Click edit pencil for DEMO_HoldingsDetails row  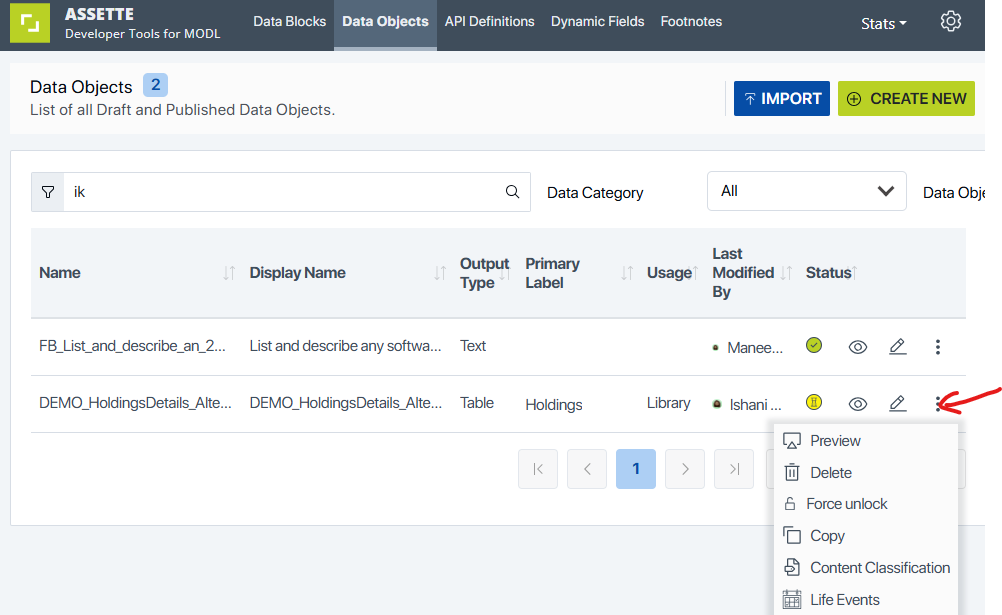point(897,404)
